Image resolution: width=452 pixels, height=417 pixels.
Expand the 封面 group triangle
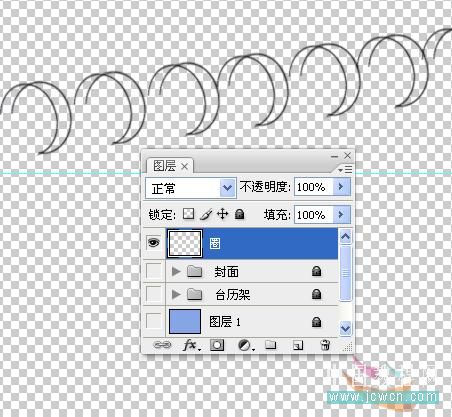click(x=176, y=271)
